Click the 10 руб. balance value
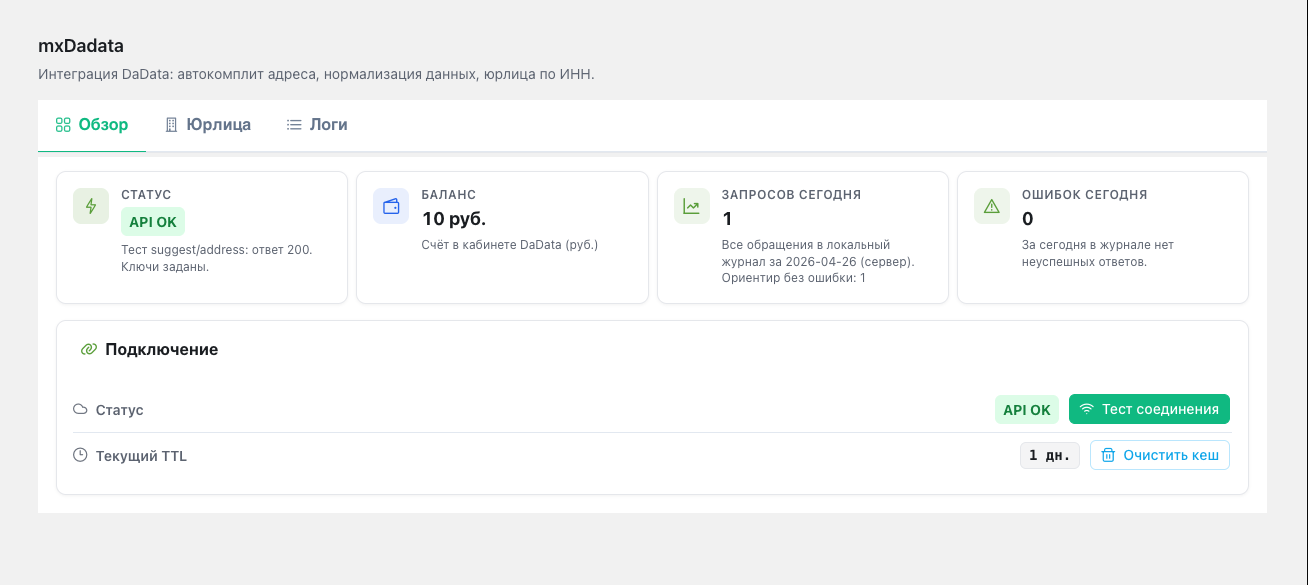The image size is (1308, 585). [454, 219]
